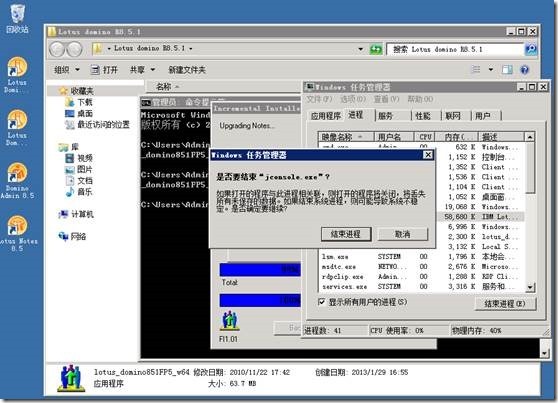
Task: Click Cancel (取消) in the confirmation dialog
Action: tap(402, 234)
